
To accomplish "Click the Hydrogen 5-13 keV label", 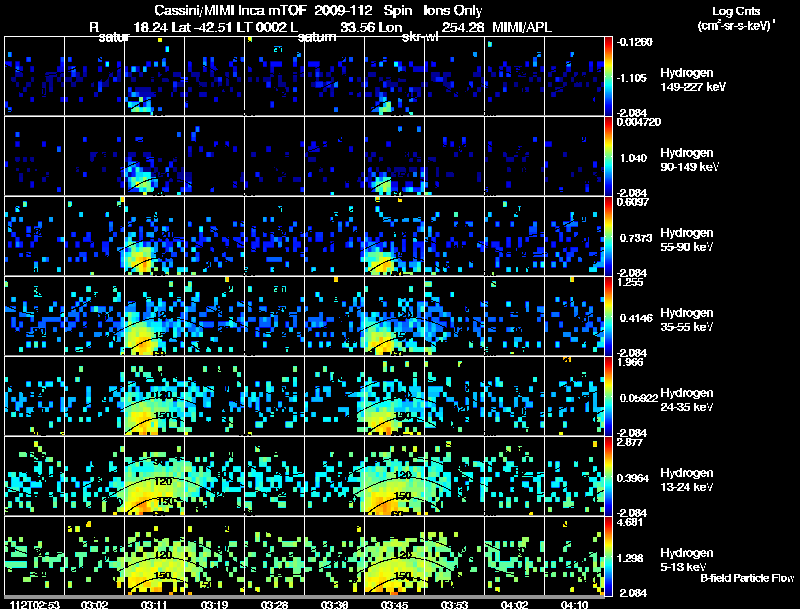I will tap(687, 560).
